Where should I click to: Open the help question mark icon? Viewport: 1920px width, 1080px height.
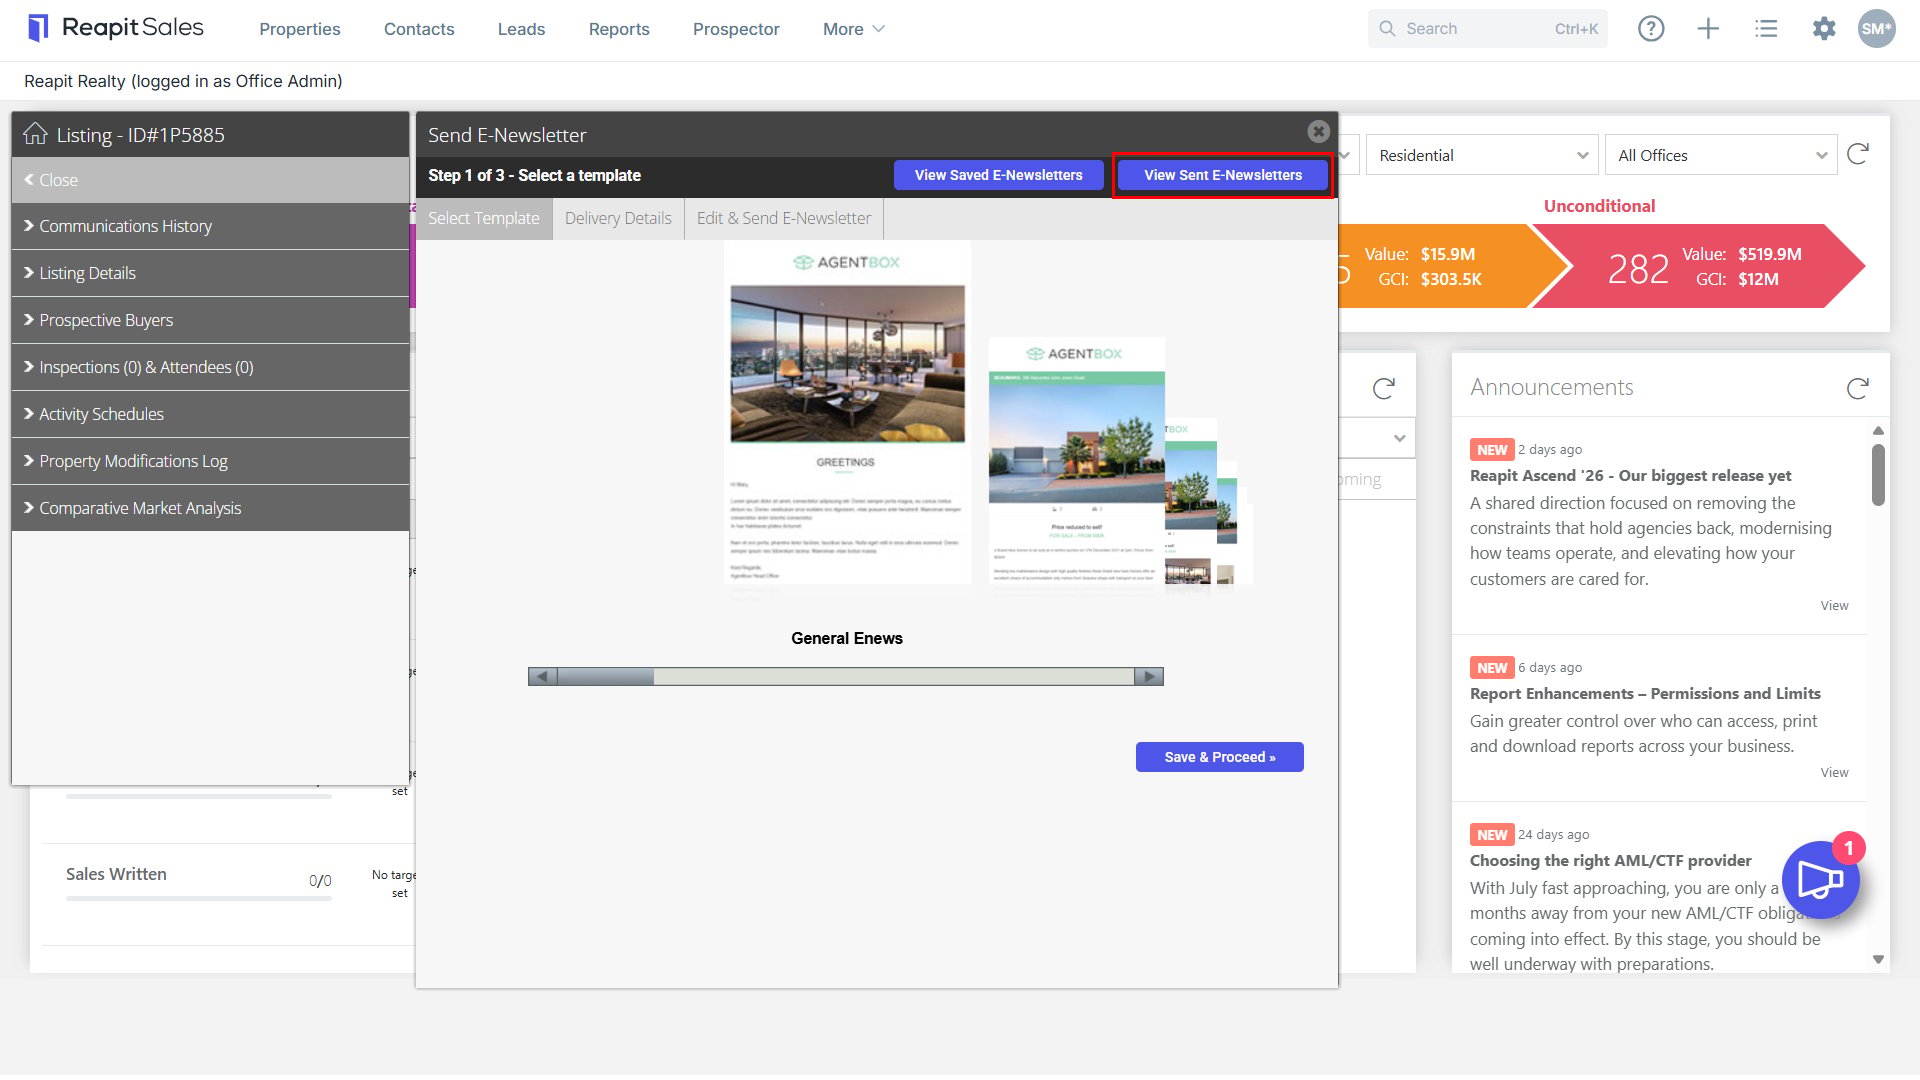(1651, 29)
